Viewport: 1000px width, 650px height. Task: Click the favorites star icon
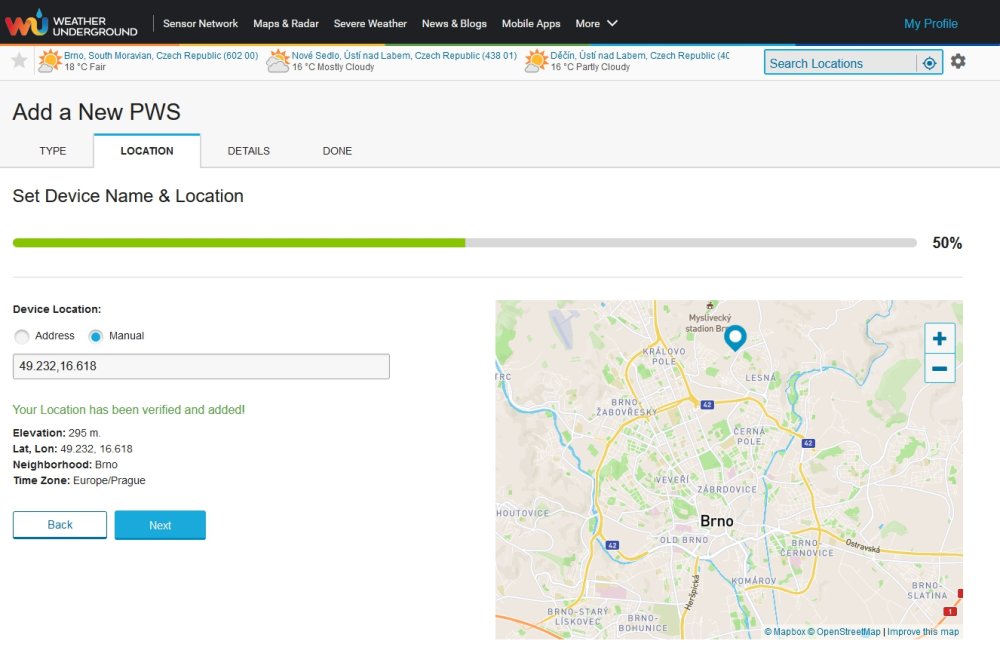point(19,61)
